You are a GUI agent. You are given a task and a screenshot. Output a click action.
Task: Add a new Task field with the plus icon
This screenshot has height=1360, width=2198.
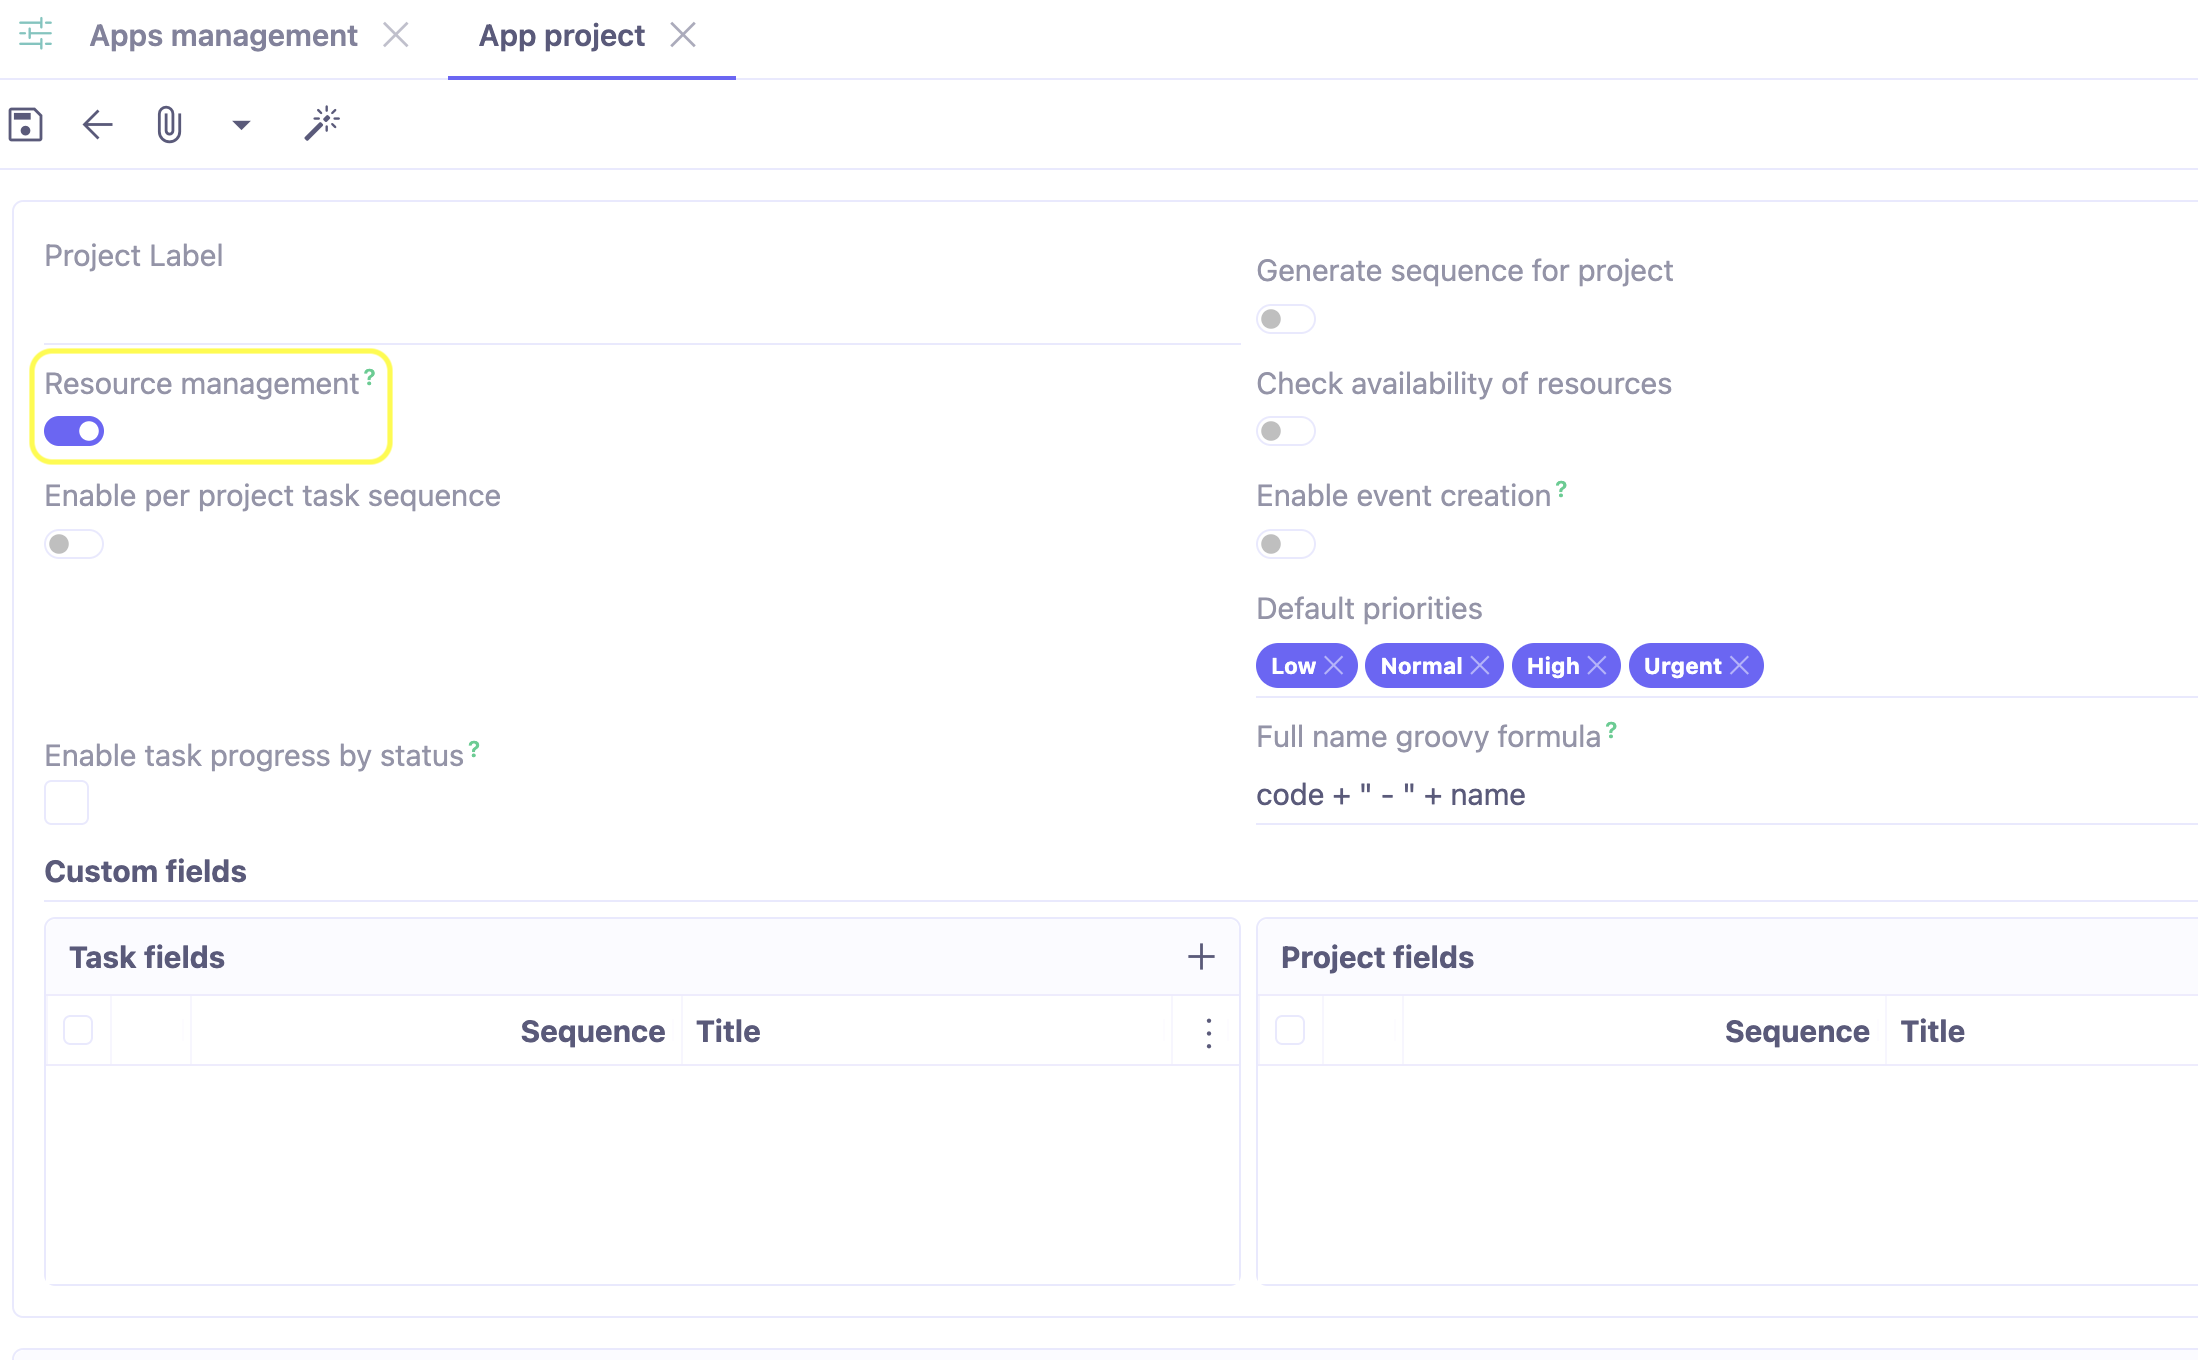tap(1200, 956)
